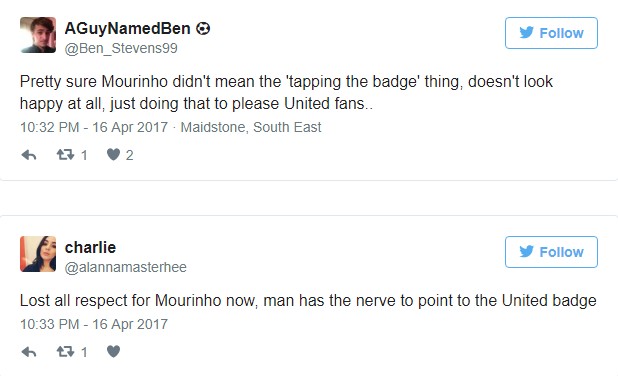
Task: Open the 10:32 PM - 16 Apr 2017 timestamp
Action: click(94, 127)
